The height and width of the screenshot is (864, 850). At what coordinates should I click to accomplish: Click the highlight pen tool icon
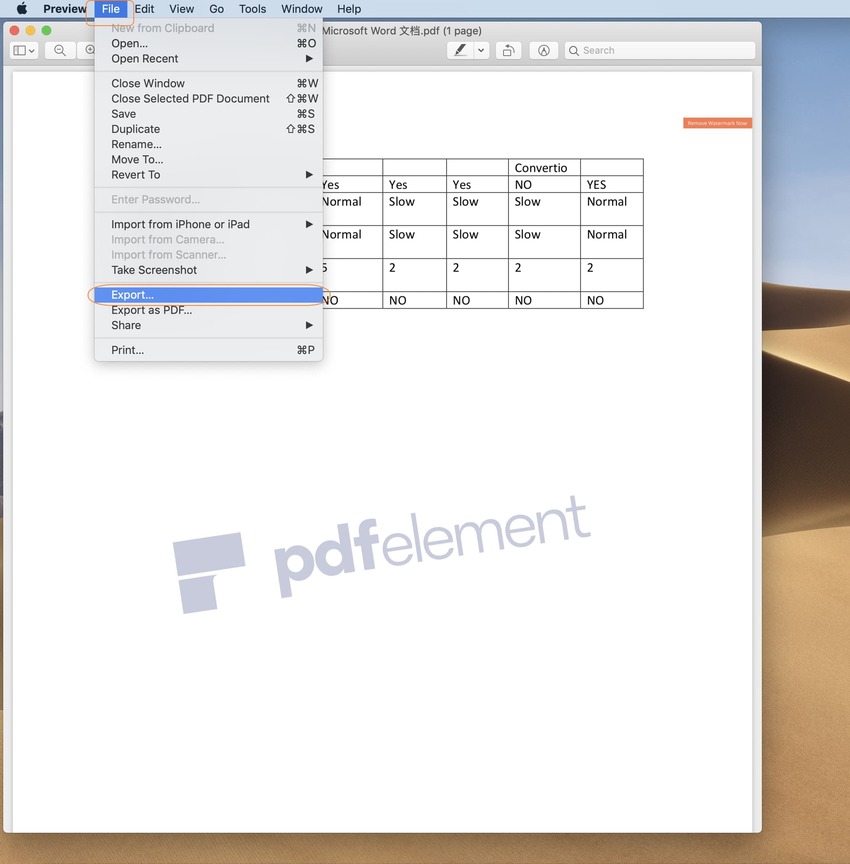pos(460,51)
